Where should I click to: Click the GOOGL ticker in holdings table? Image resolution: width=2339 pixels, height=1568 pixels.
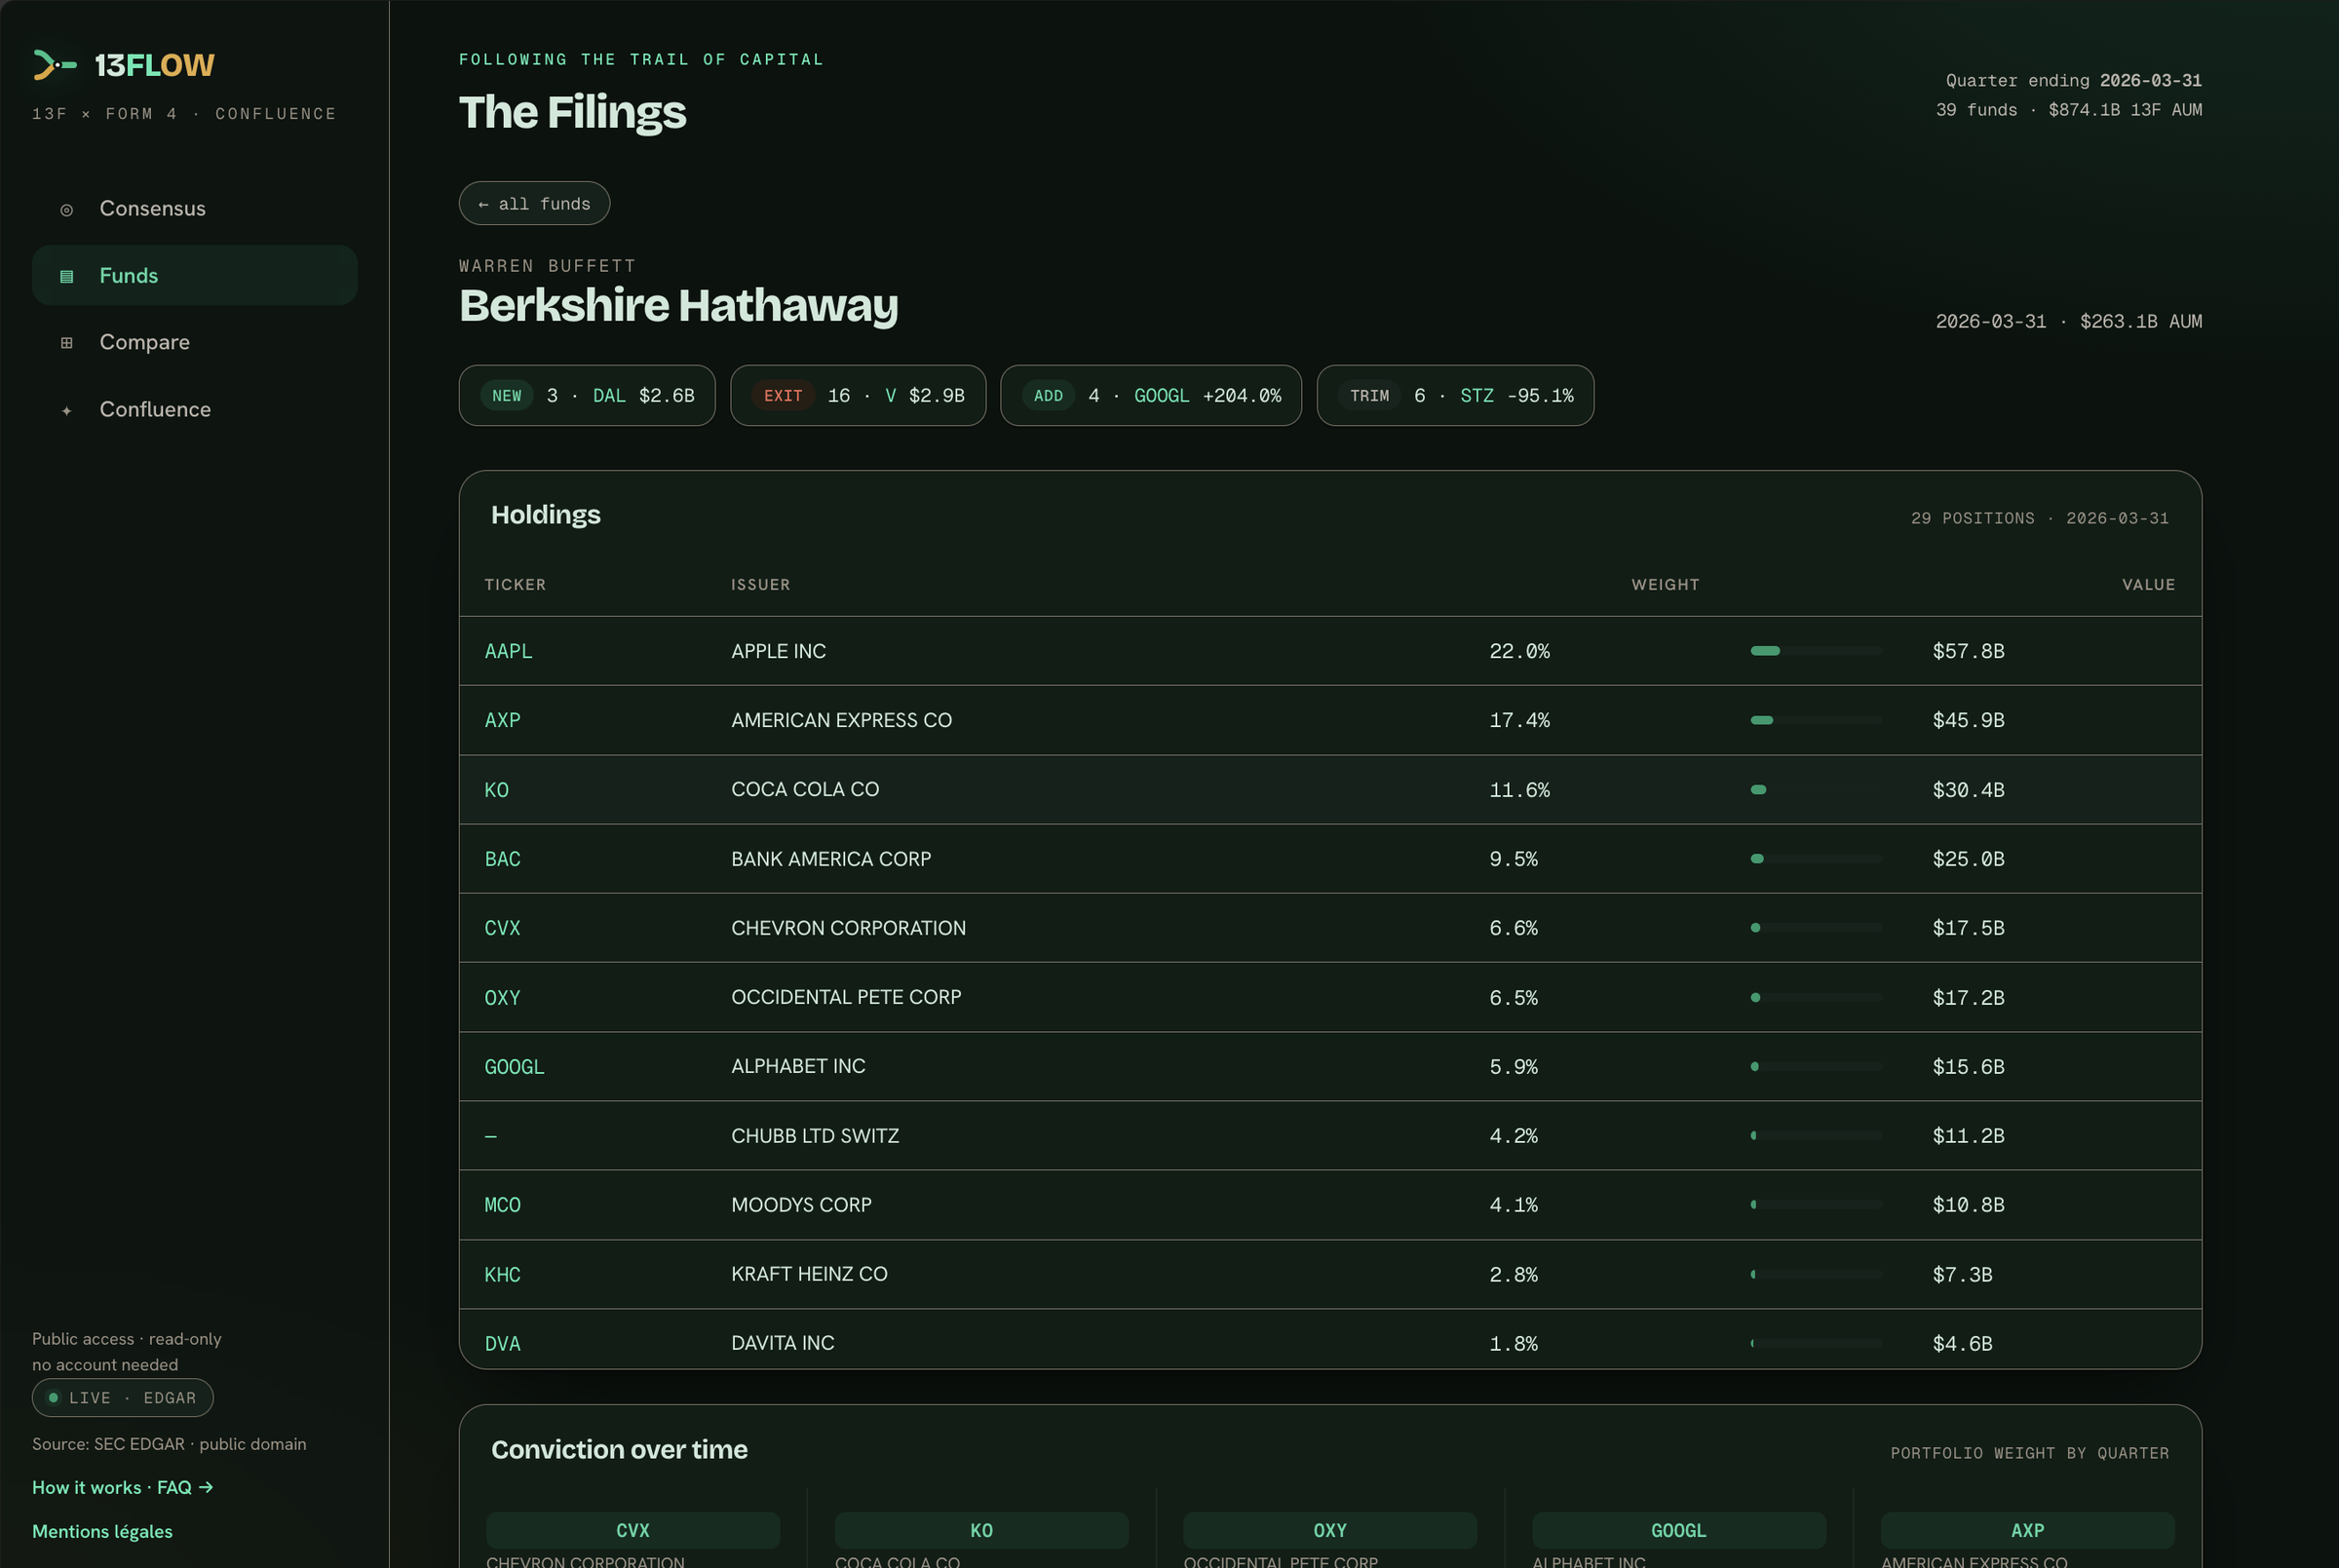tap(514, 1067)
